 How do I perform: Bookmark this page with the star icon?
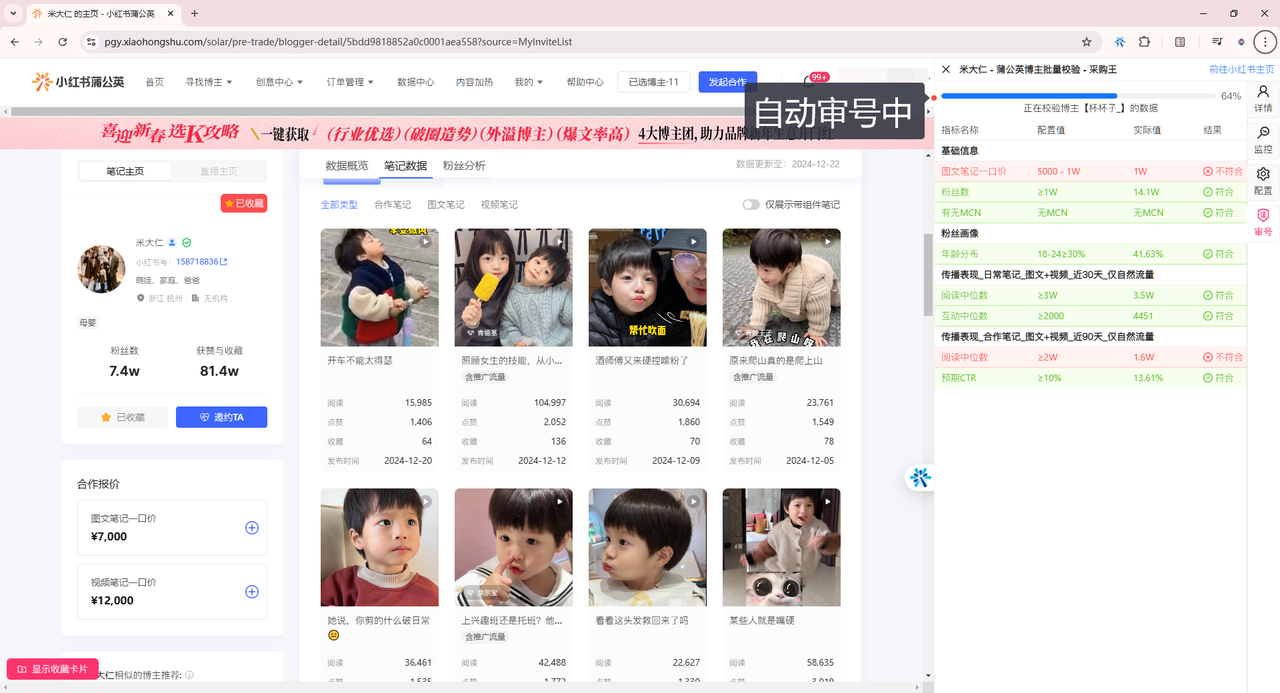pos(1086,42)
